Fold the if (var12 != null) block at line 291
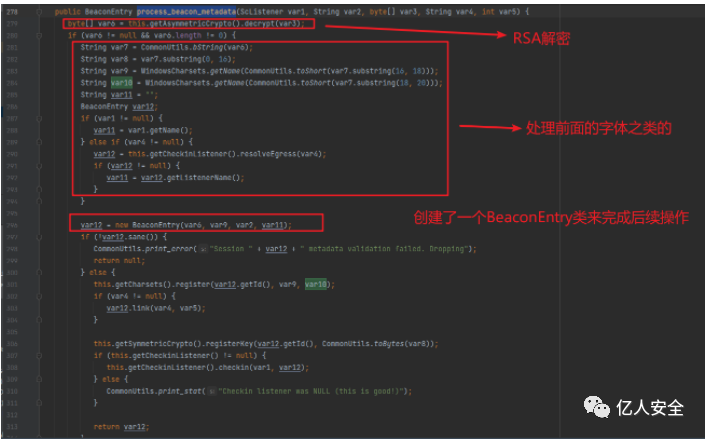Image resolution: width=707 pixels, height=439 pixels. point(39,165)
